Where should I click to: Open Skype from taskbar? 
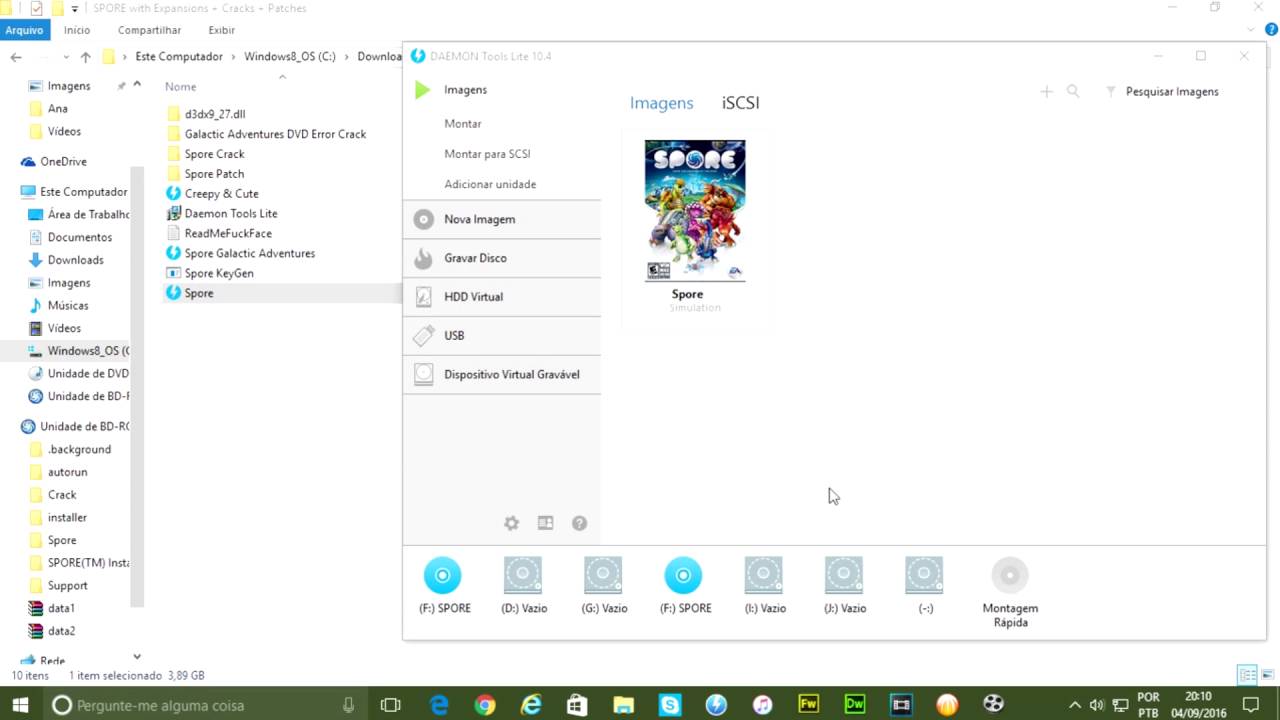click(670, 705)
